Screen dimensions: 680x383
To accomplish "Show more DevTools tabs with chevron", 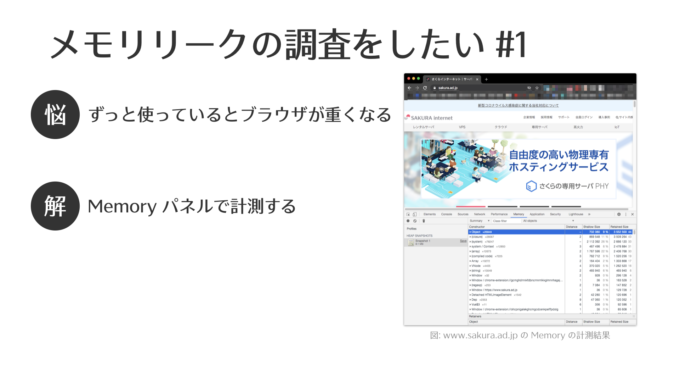I will pos(589,214).
